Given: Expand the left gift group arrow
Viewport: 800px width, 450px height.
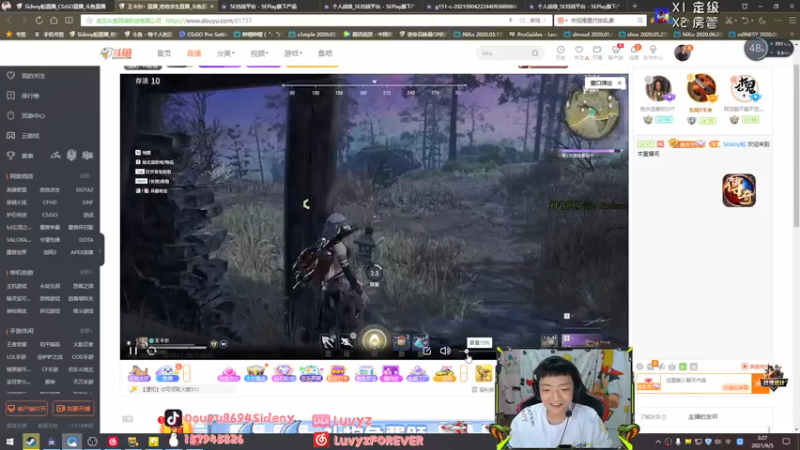Looking at the screenshot, I should (x=187, y=373).
